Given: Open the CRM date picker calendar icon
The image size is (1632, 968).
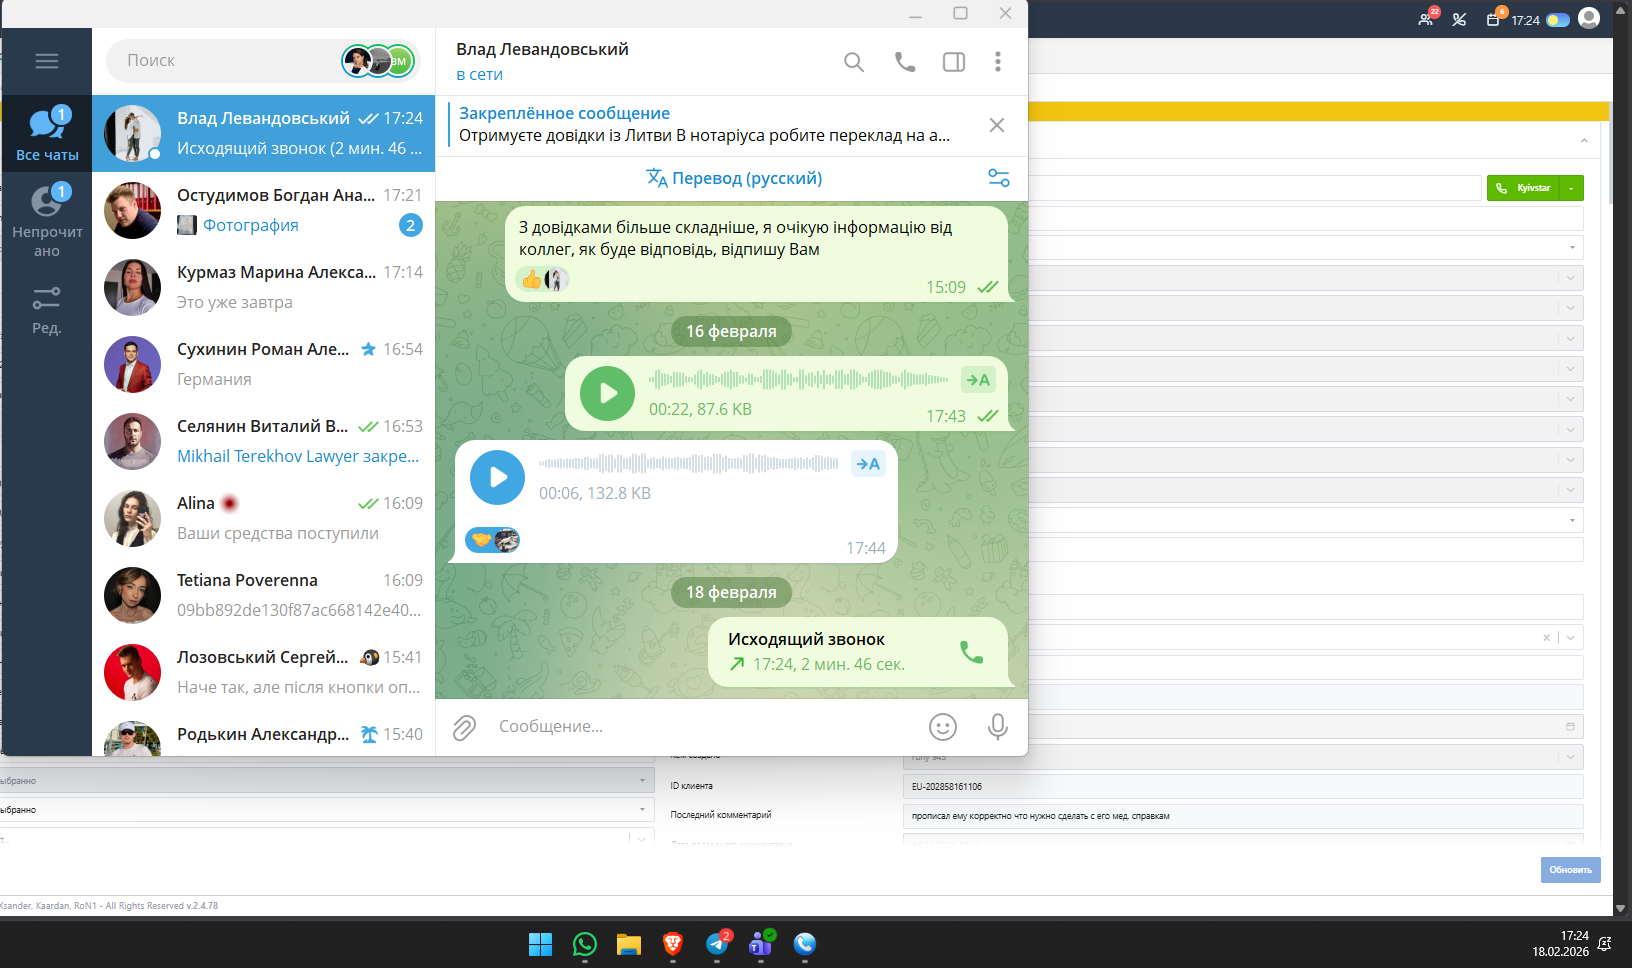Looking at the screenshot, I should click(x=1570, y=726).
